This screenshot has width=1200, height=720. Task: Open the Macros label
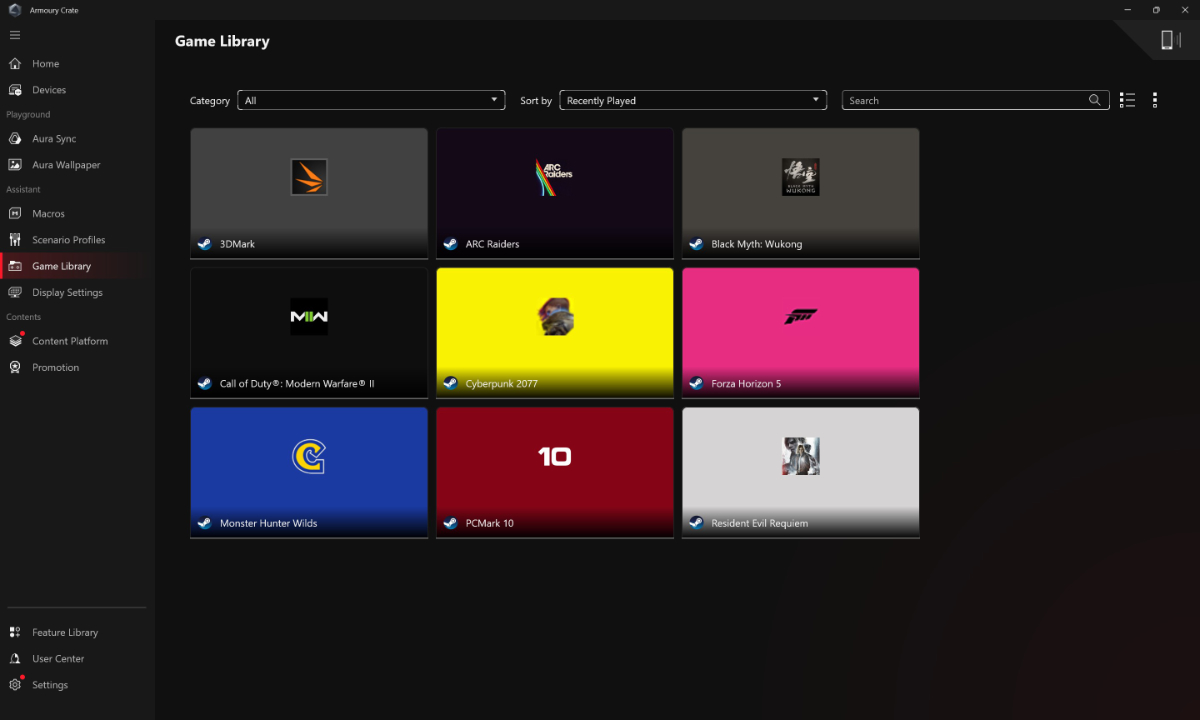[x=48, y=214]
